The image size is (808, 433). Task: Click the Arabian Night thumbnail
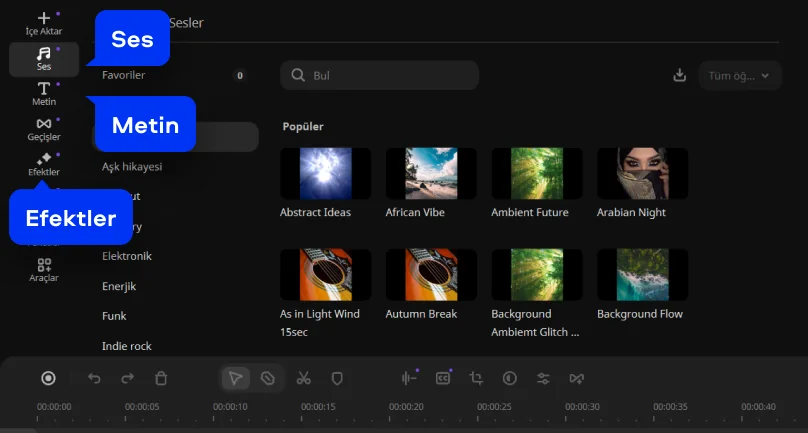coord(643,174)
